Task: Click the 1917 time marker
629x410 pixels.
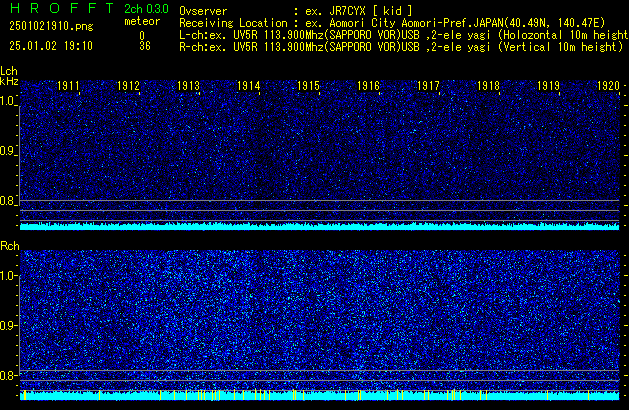Action: [x=428, y=86]
